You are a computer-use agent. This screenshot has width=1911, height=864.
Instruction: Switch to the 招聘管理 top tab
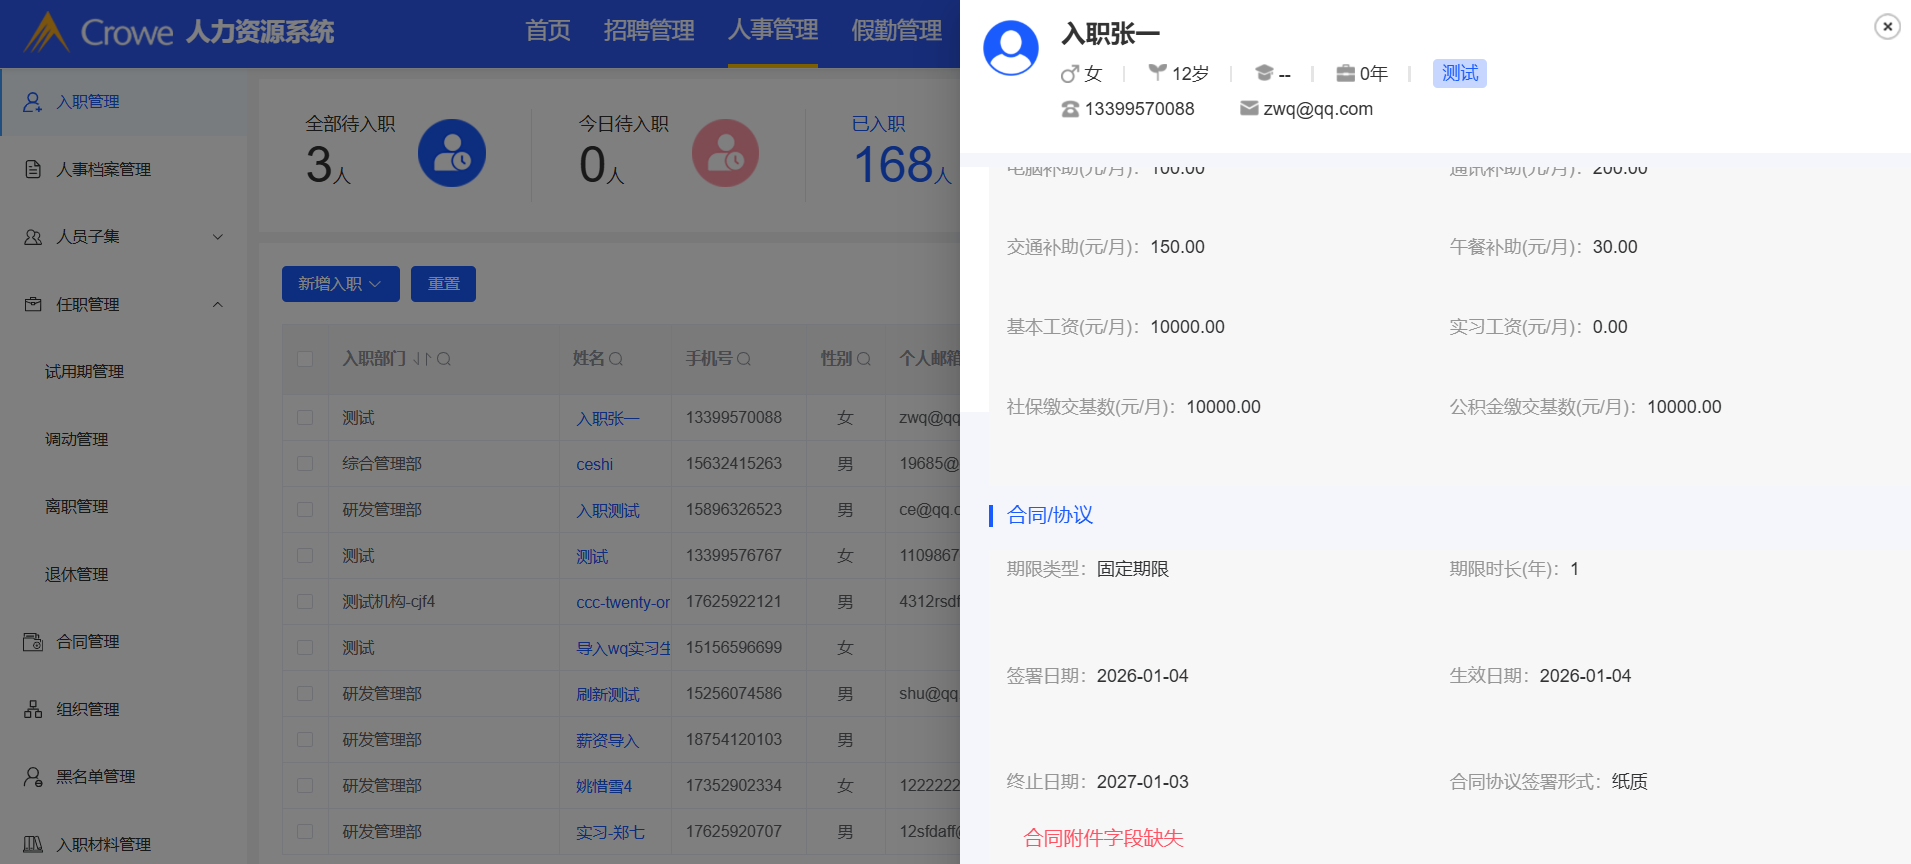tap(649, 31)
